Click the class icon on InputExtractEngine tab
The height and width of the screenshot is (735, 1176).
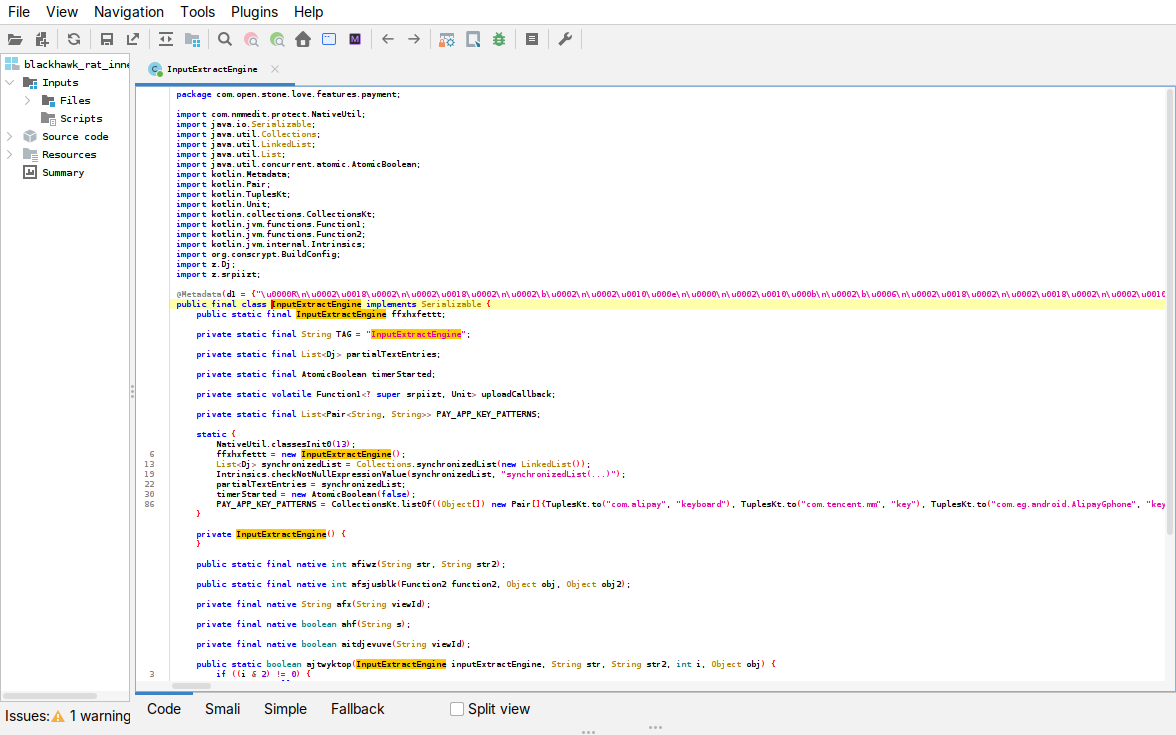point(155,69)
